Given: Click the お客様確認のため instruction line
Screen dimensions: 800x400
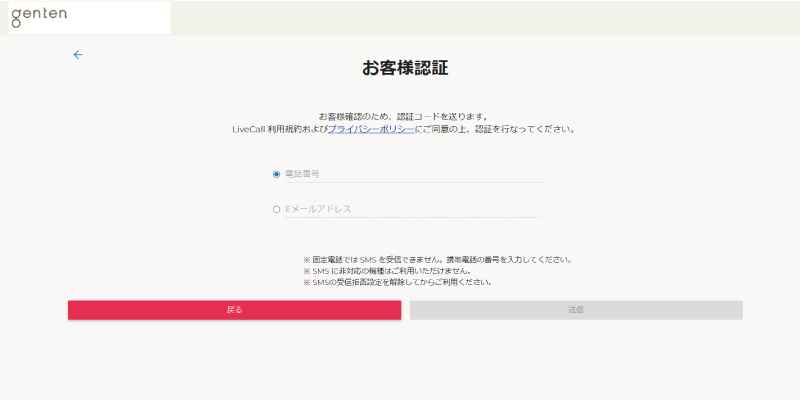Looking at the screenshot, I should (404, 116).
